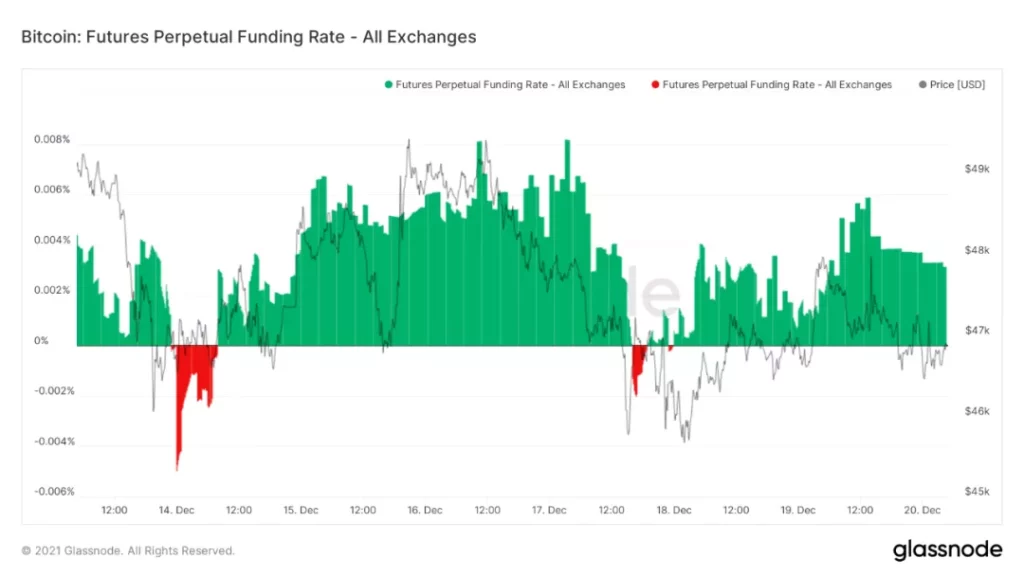This screenshot has height=576, width=1024.
Task: Click the 0.008% left axis label
Action: coord(52,140)
